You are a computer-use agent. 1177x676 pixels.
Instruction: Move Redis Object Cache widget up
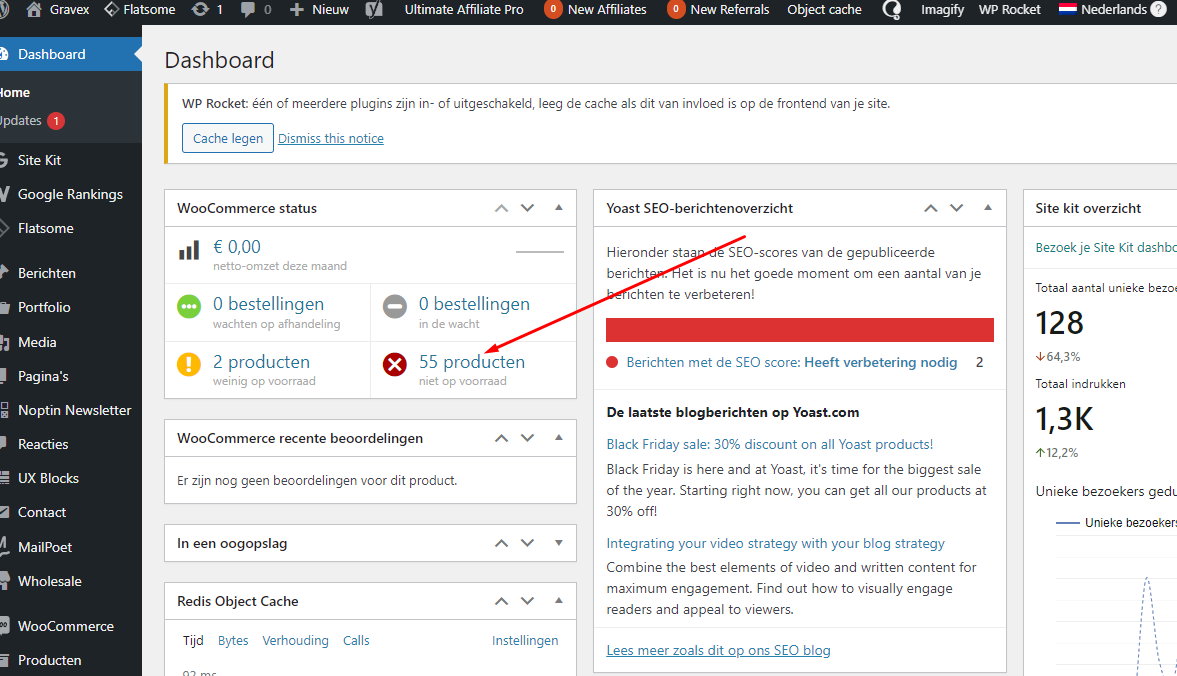click(x=501, y=601)
